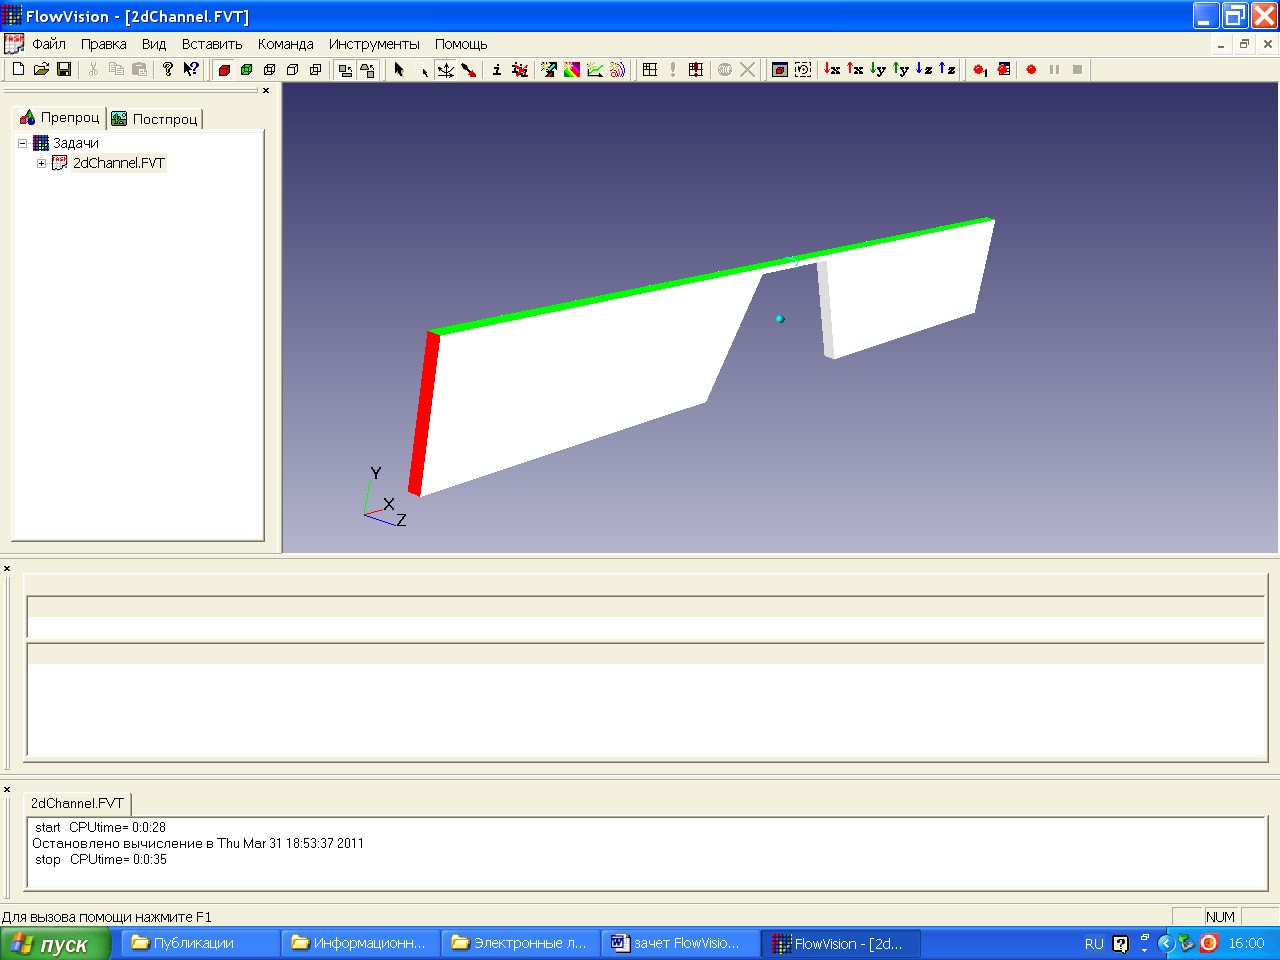Close the Препроц side panel
This screenshot has width=1280, height=960.
(266, 90)
